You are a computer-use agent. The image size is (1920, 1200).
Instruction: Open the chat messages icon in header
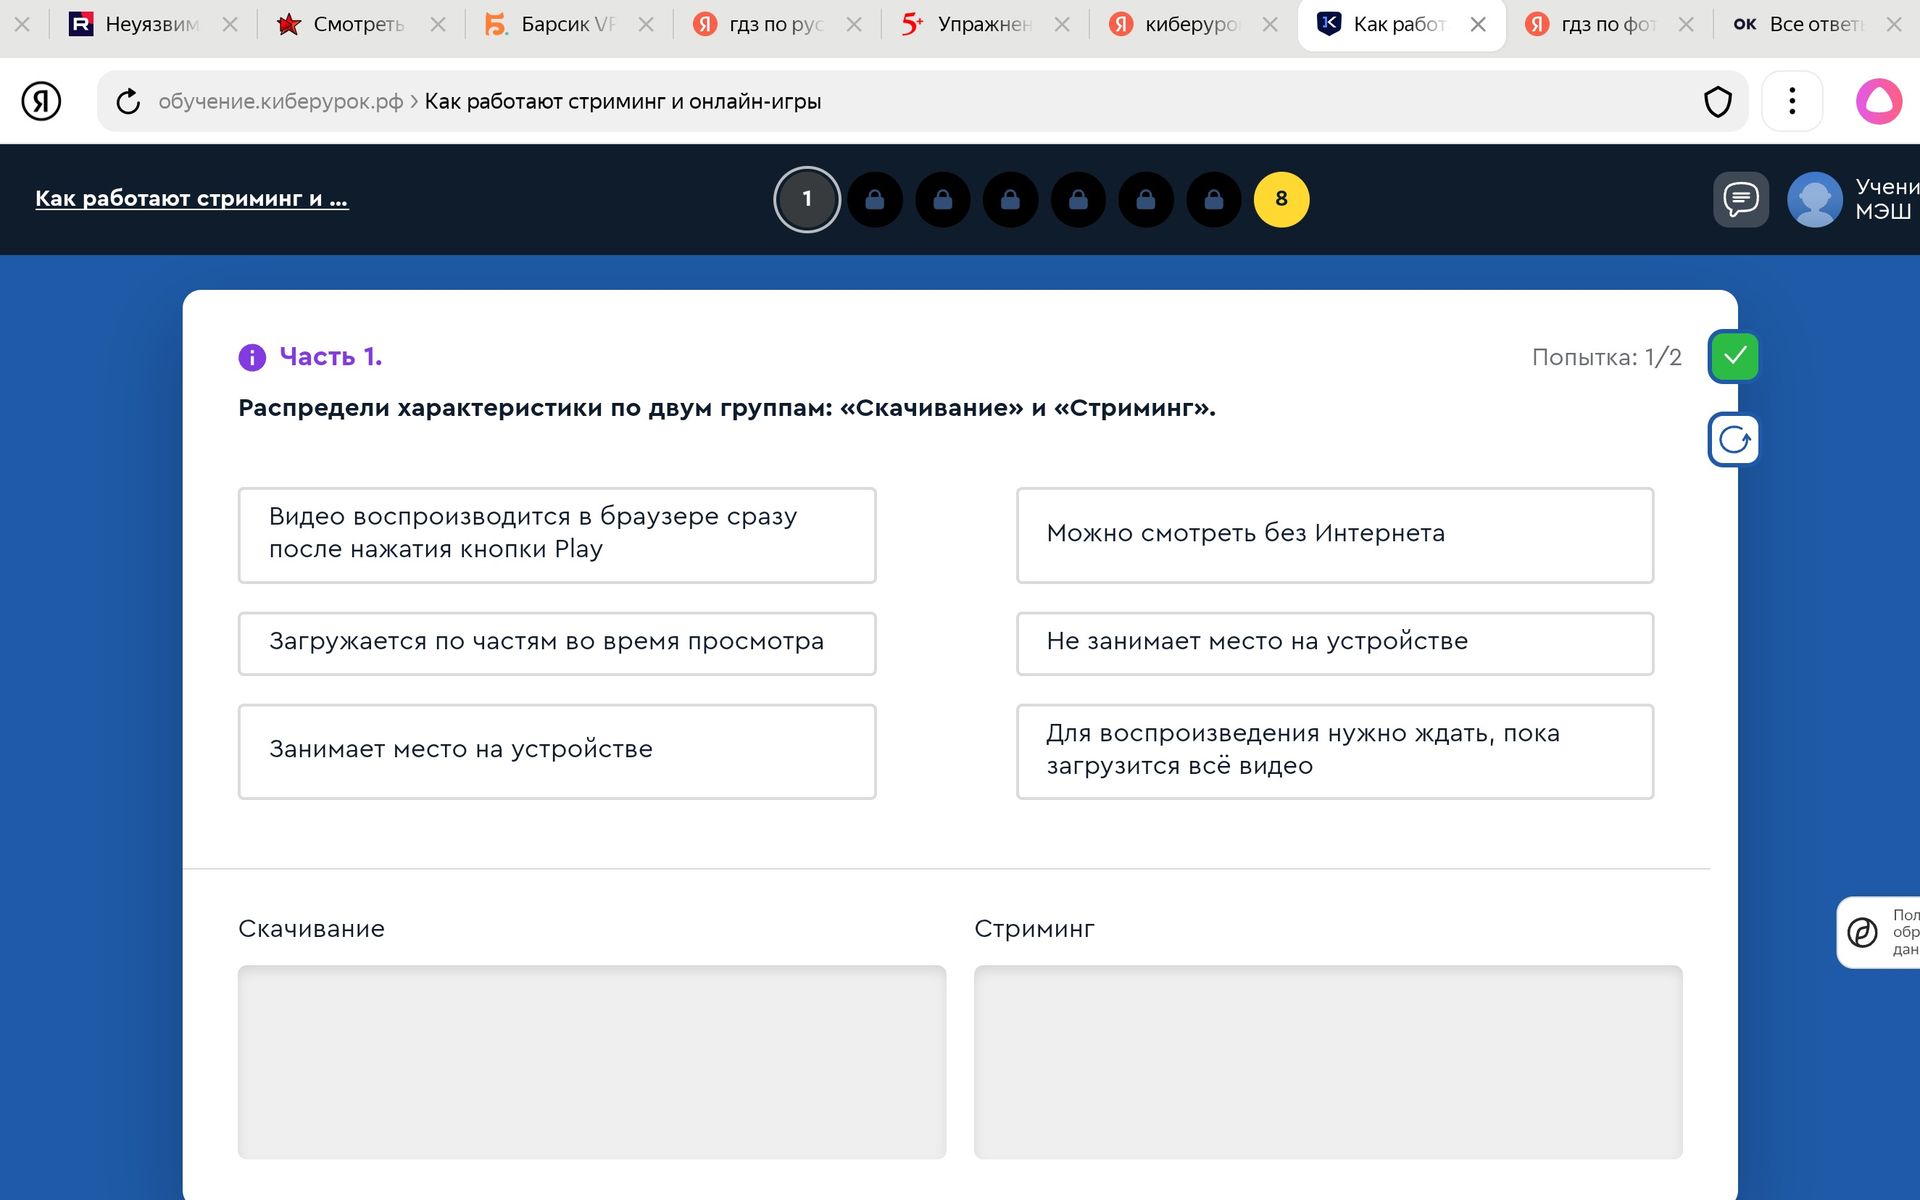1741,199
